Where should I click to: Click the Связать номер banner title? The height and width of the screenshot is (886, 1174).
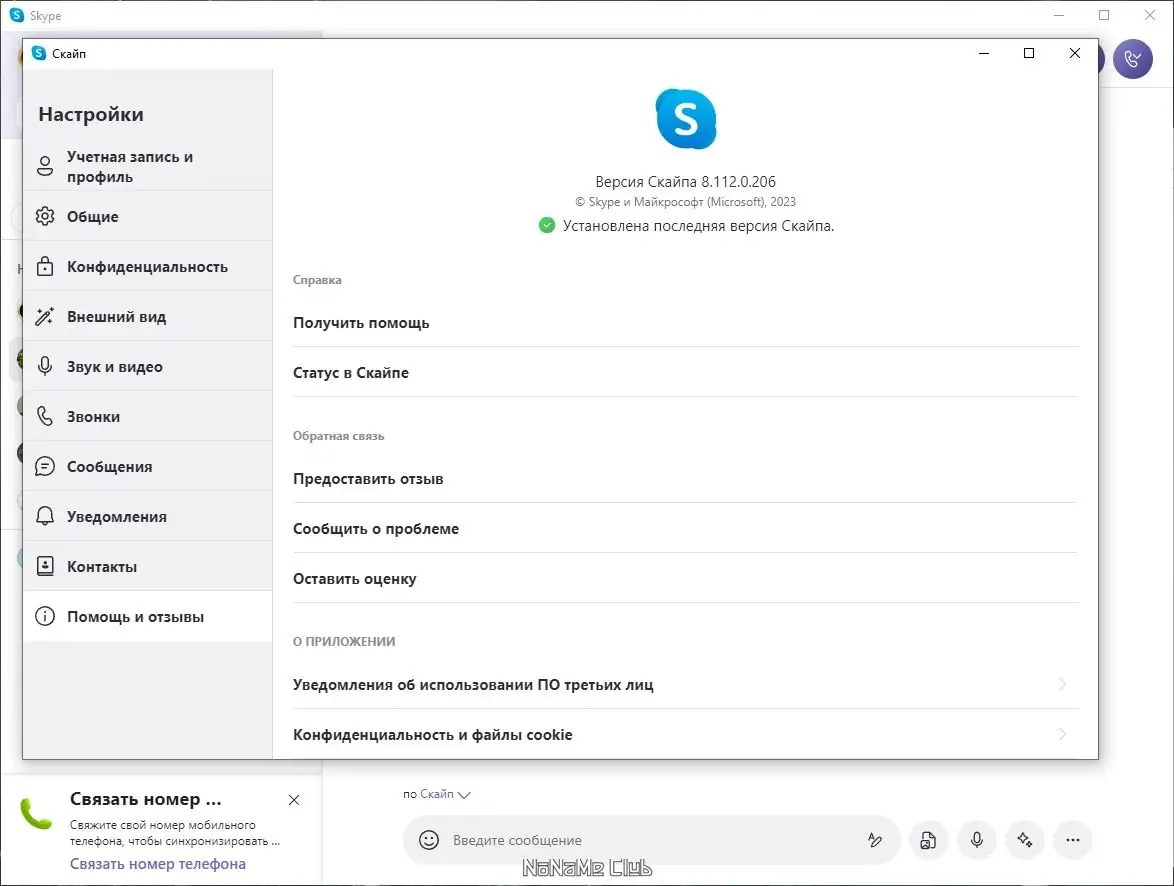146,799
